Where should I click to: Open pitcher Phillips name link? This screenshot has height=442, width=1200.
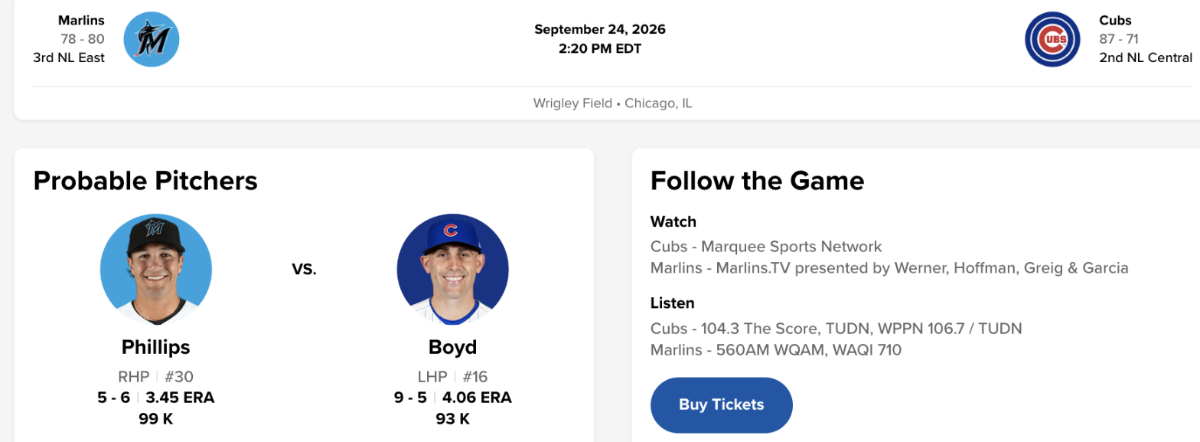click(x=156, y=348)
